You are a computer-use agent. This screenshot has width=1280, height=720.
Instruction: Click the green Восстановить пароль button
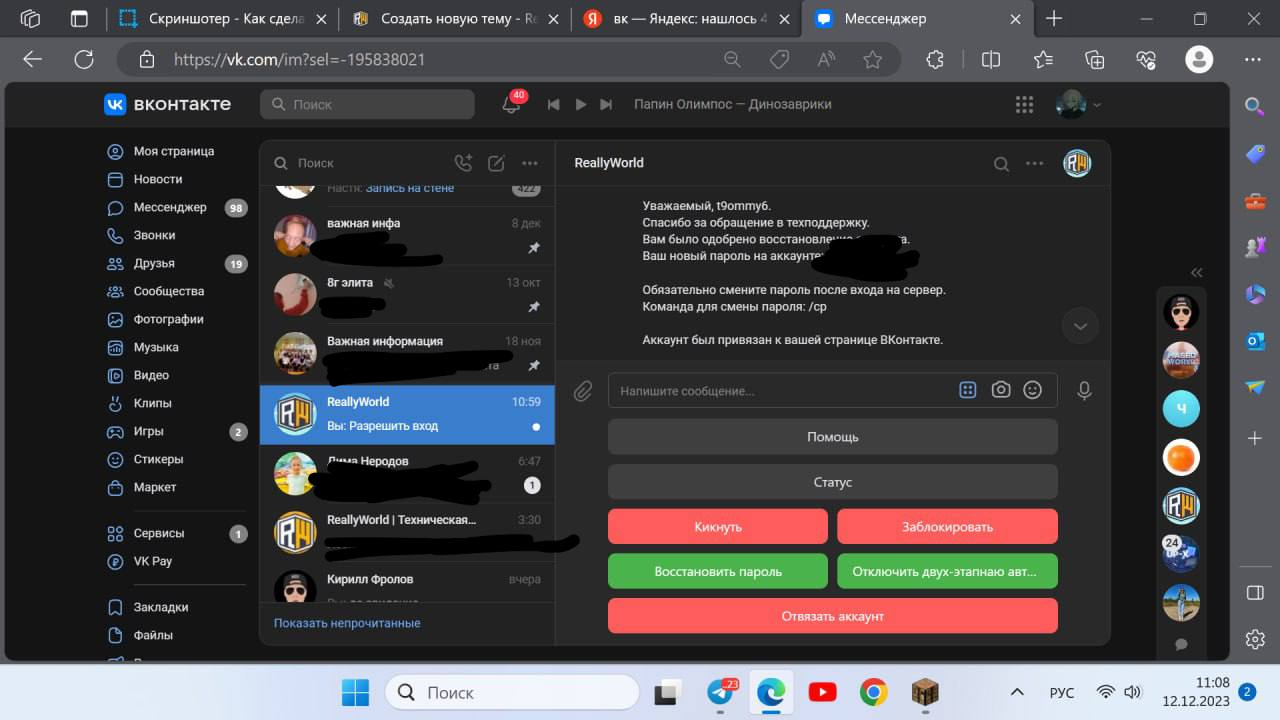coord(718,571)
